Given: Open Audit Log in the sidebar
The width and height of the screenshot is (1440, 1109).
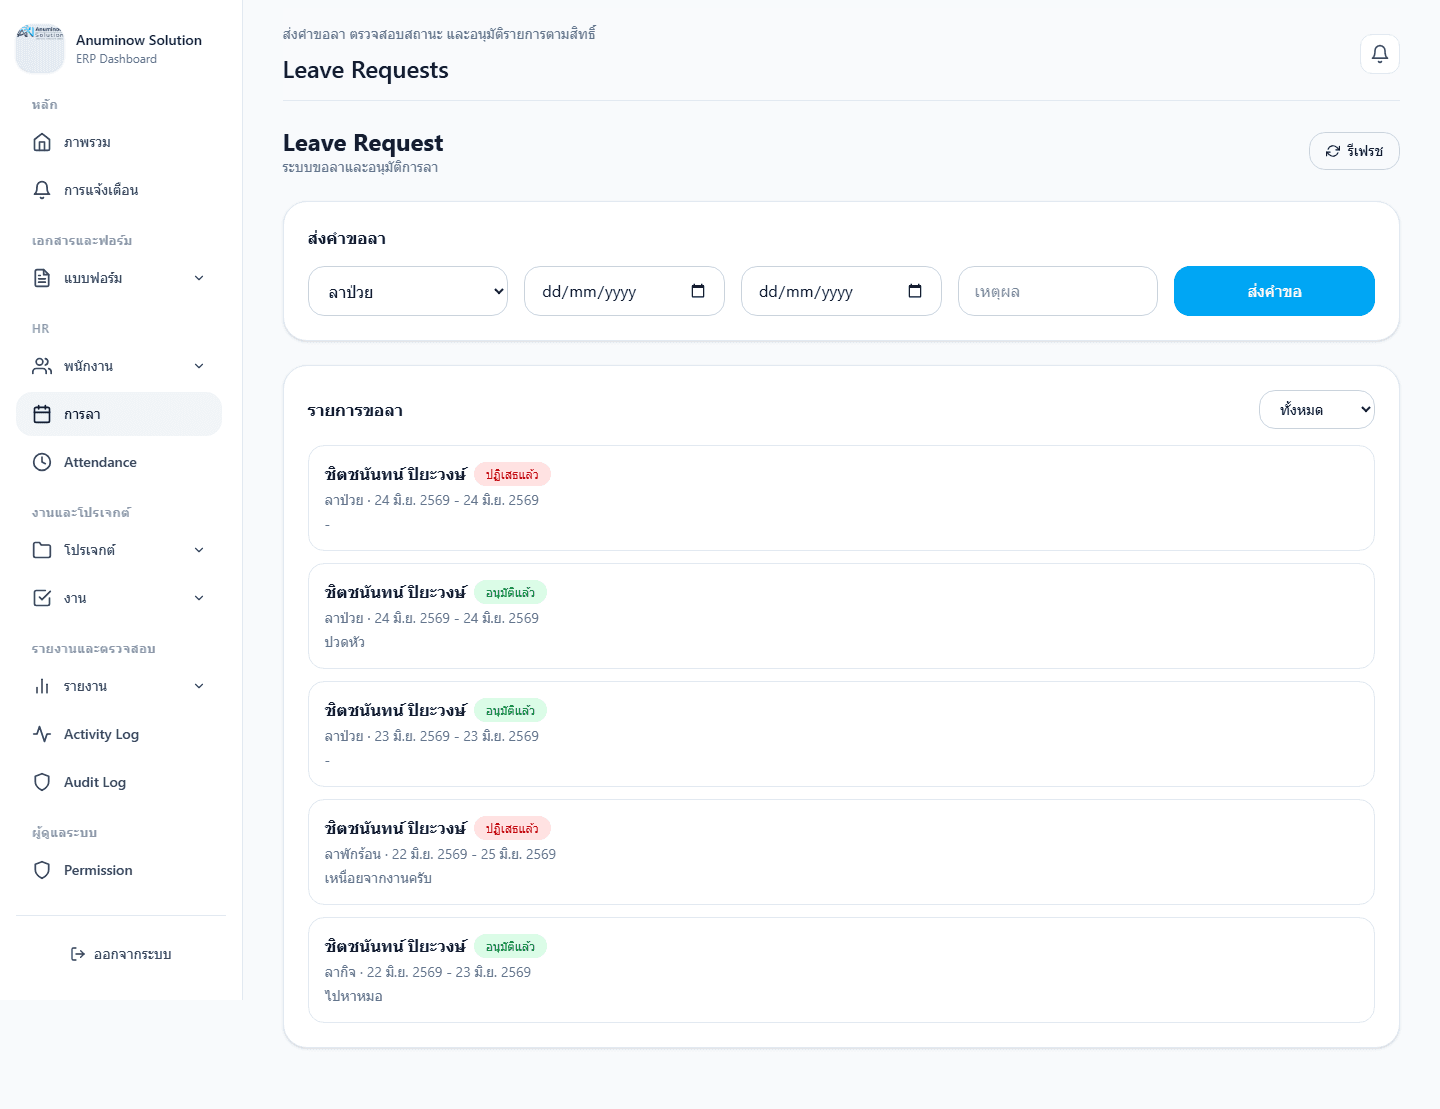Looking at the screenshot, I should [119, 782].
